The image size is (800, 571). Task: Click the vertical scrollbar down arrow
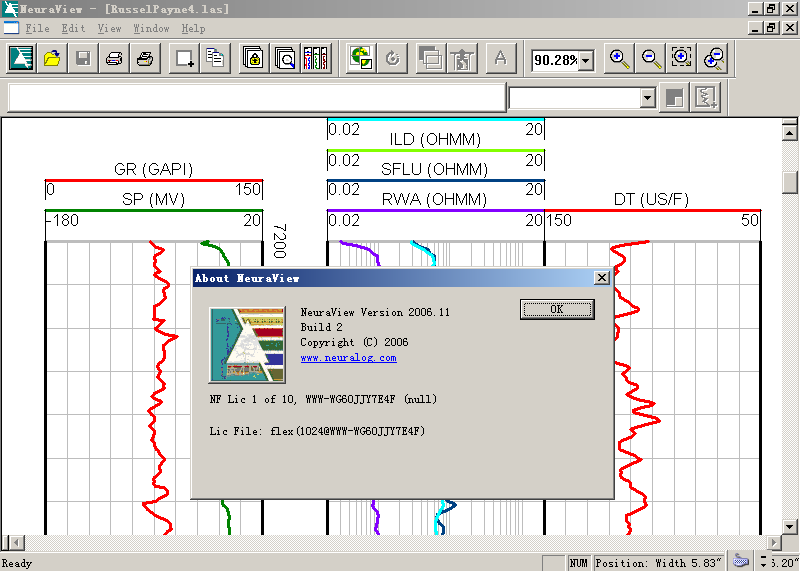[789, 526]
